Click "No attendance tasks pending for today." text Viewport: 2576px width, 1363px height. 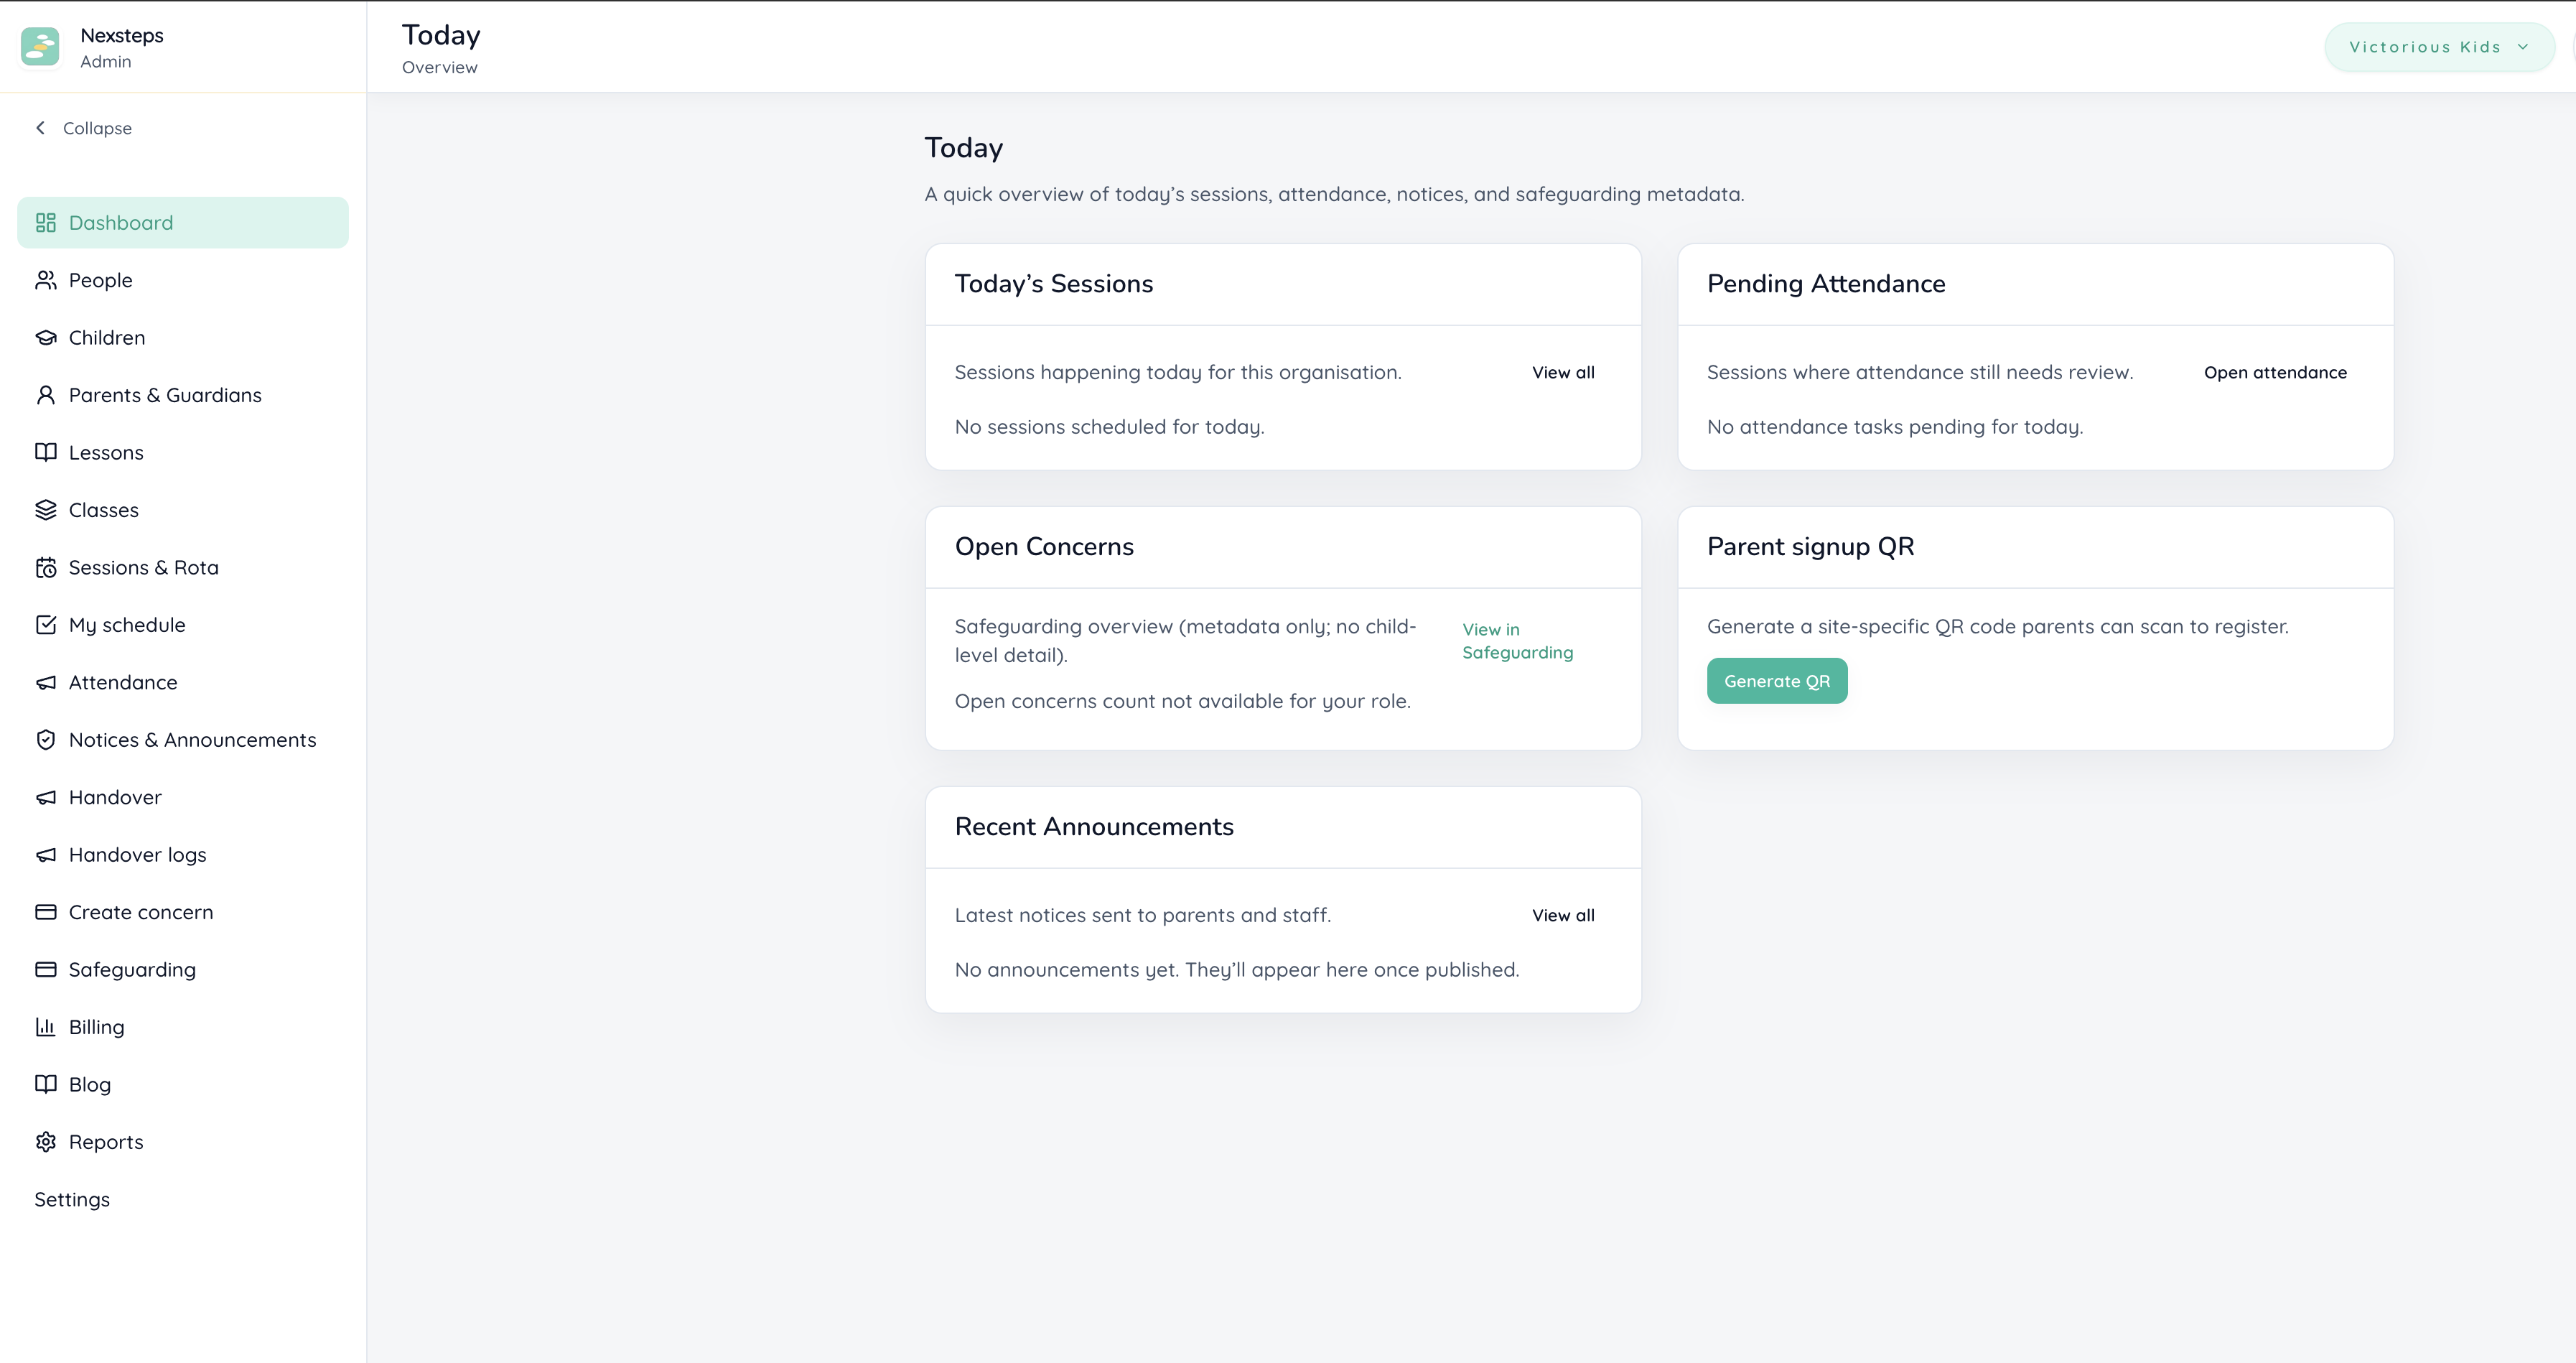[x=1895, y=427]
